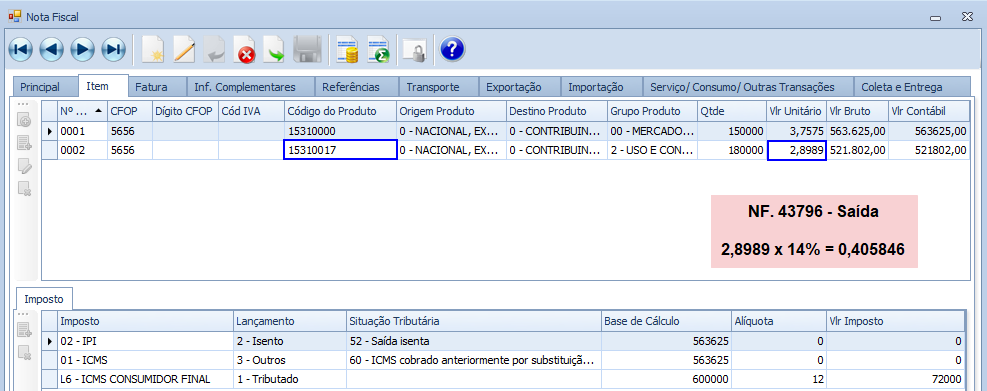Viewport: 987px width, 391px height.
Task: Click product code cell 15310017
Action: (x=340, y=150)
